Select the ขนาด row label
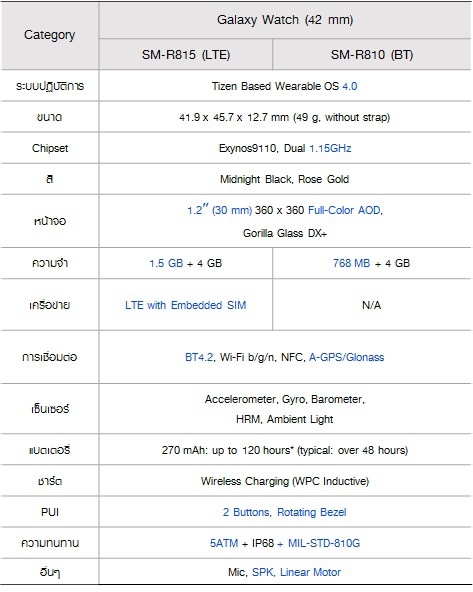Viewport: 473px width, 592px height. 49,117
